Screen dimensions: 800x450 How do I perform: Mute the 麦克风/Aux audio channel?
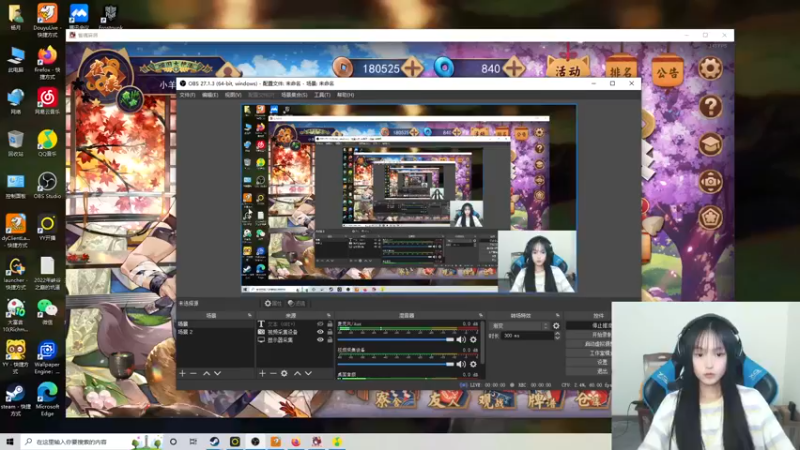[x=461, y=340]
